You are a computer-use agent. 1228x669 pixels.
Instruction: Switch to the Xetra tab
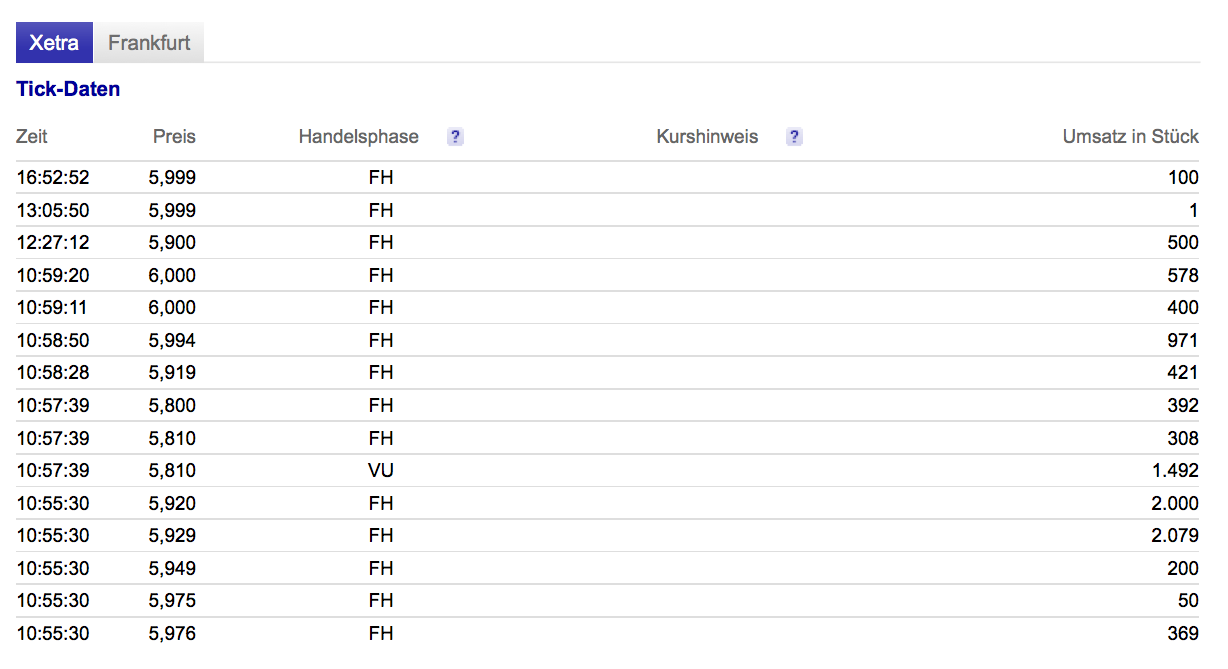(x=54, y=43)
